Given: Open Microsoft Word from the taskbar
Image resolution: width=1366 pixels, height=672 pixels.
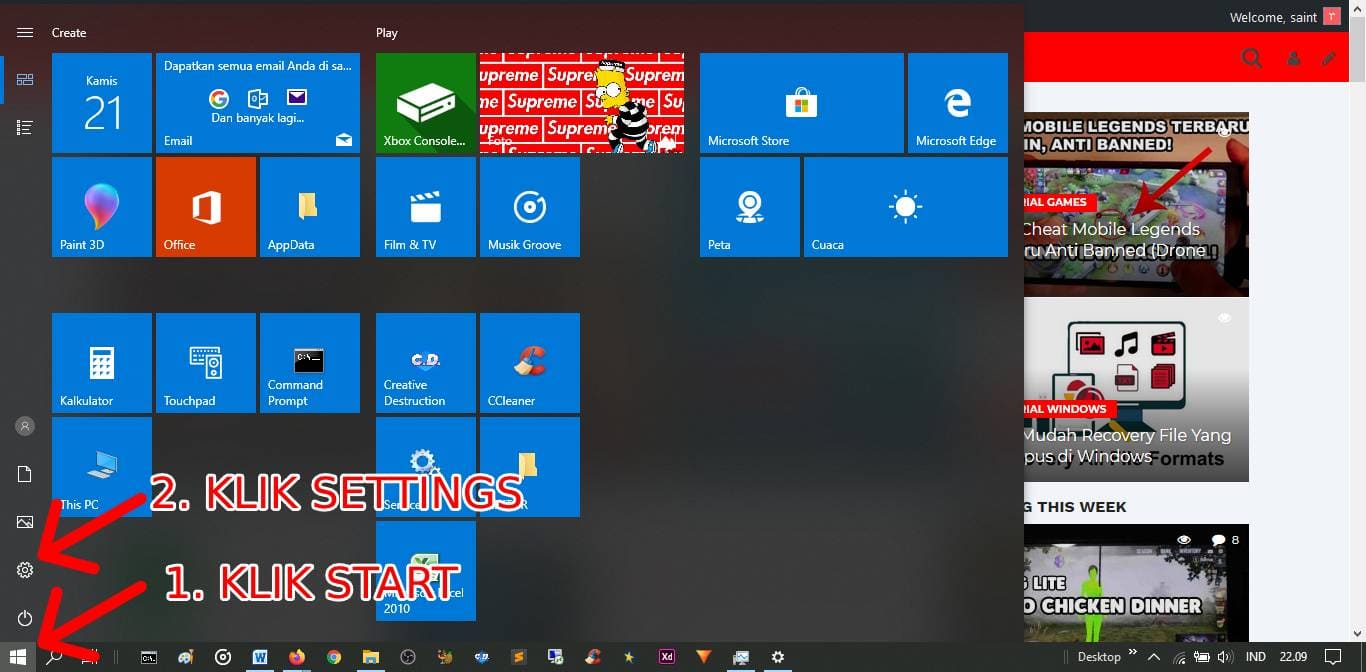Looking at the screenshot, I should (260, 657).
